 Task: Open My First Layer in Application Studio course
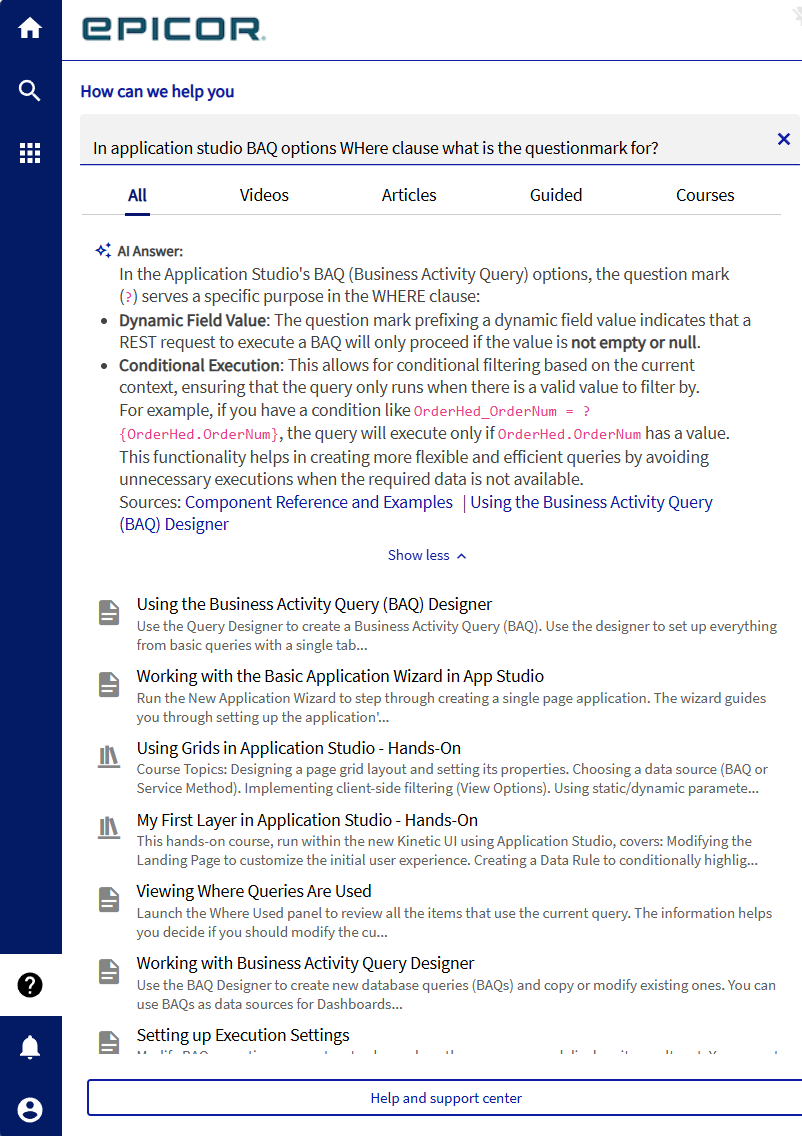tap(307, 820)
